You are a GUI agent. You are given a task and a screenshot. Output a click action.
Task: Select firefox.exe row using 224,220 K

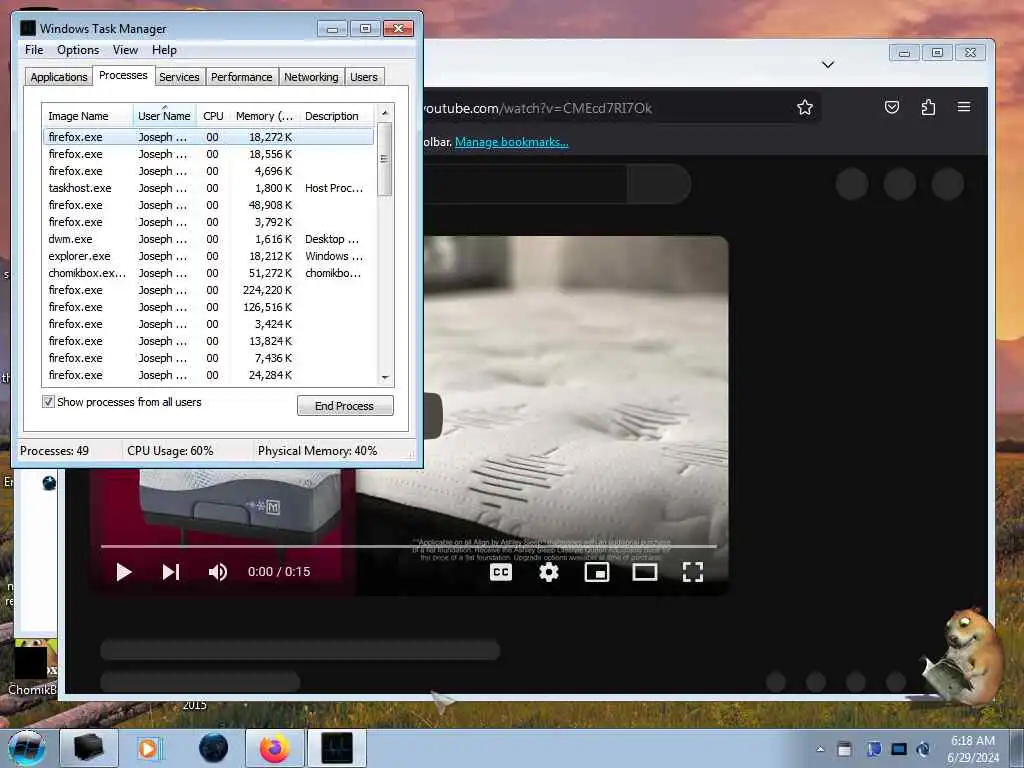point(208,290)
